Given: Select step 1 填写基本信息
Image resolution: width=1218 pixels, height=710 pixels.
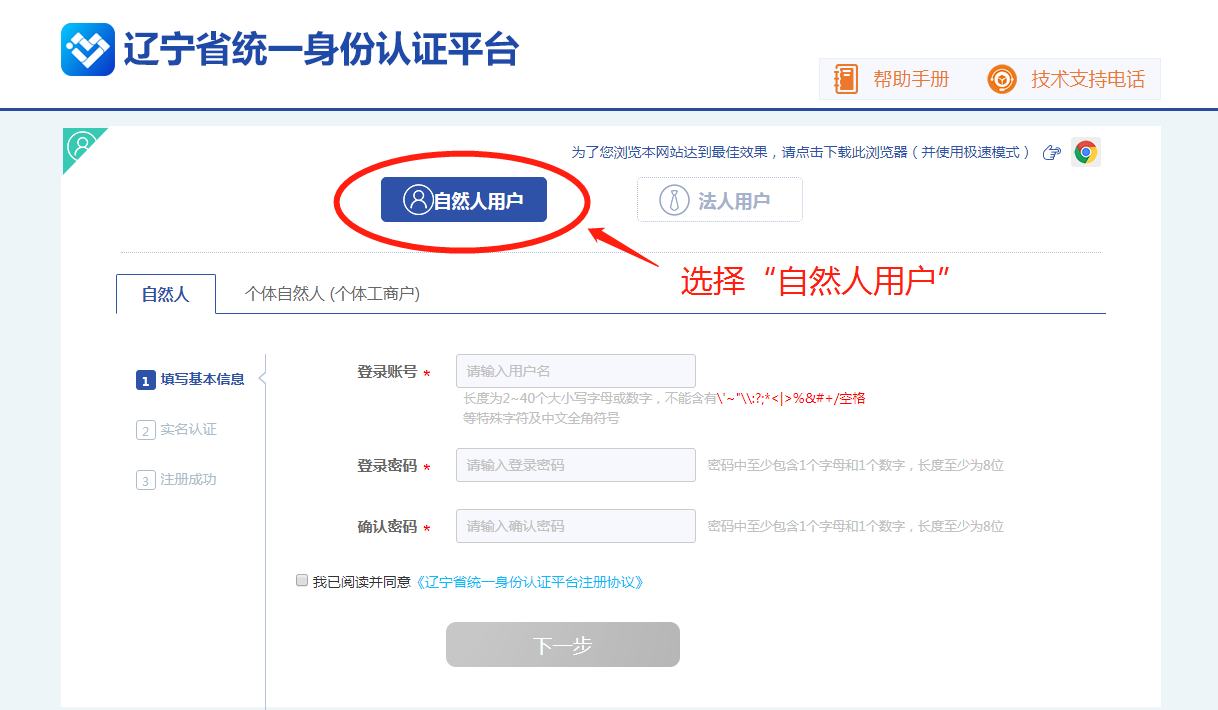Looking at the screenshot, I should 190,380.
